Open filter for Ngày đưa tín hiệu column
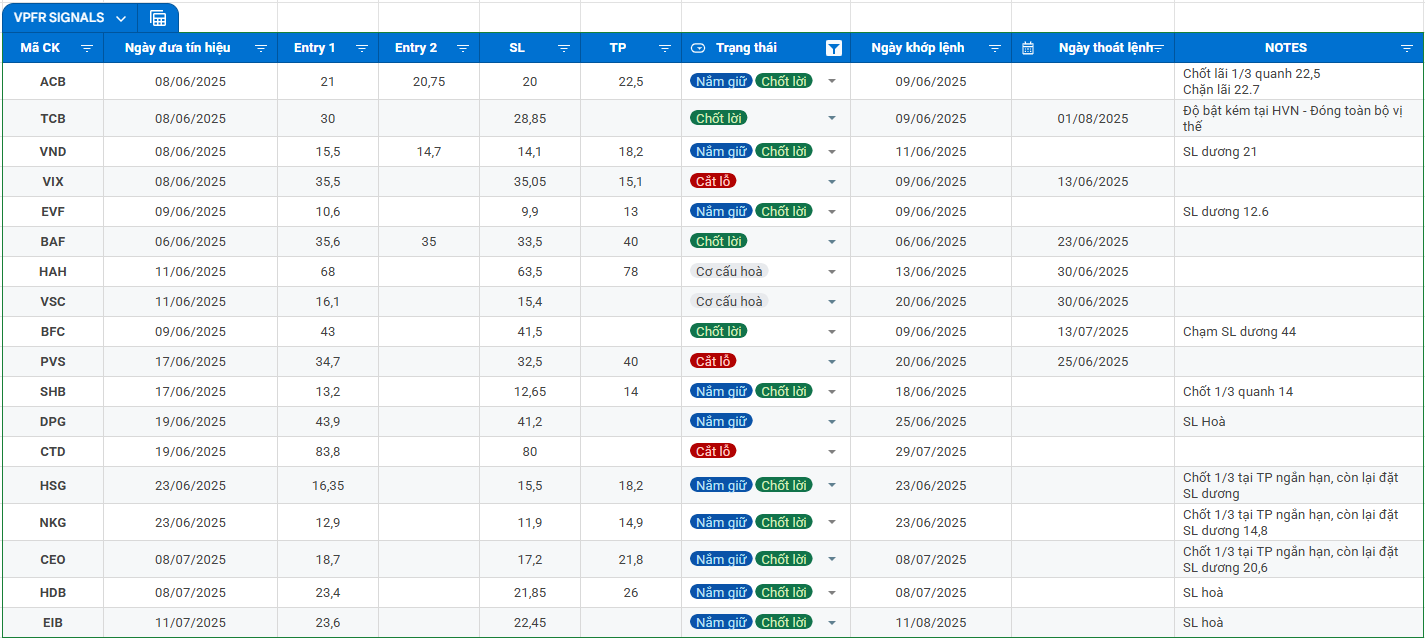This screenshot has width=1425, height=638. pos(261,48)
